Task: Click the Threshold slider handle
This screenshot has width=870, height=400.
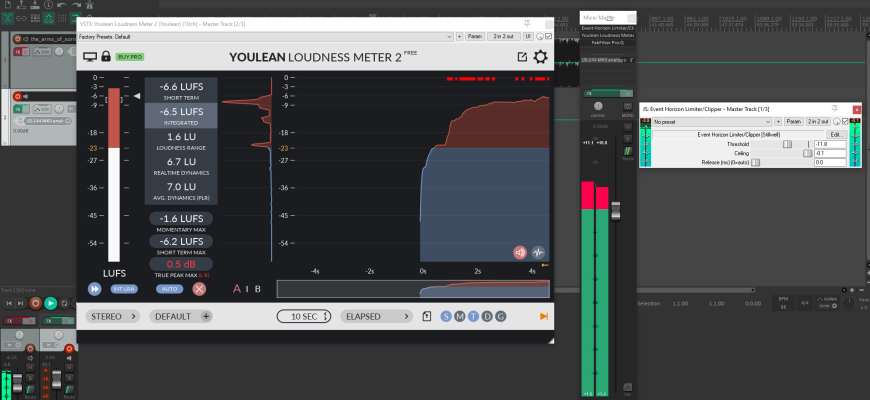Action: [787, 144]
